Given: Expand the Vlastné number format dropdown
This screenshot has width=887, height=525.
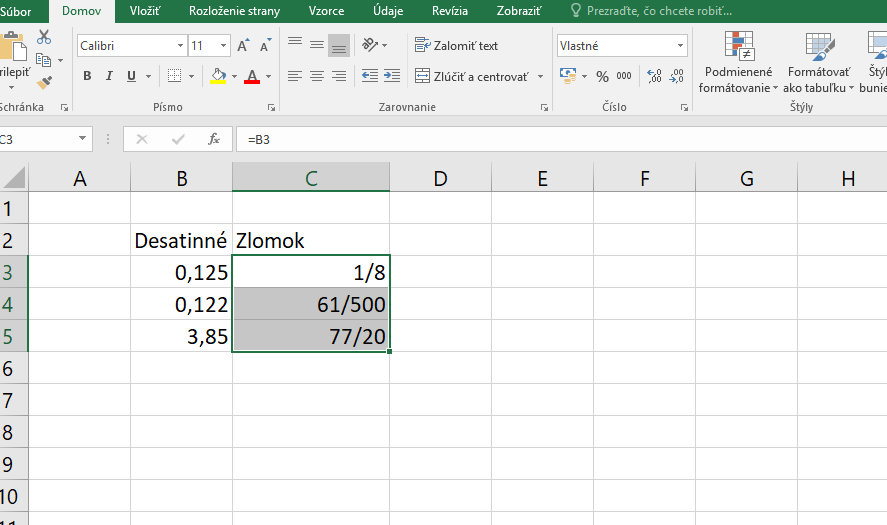Looking at the screenshot, I should [x=681, y=46].
